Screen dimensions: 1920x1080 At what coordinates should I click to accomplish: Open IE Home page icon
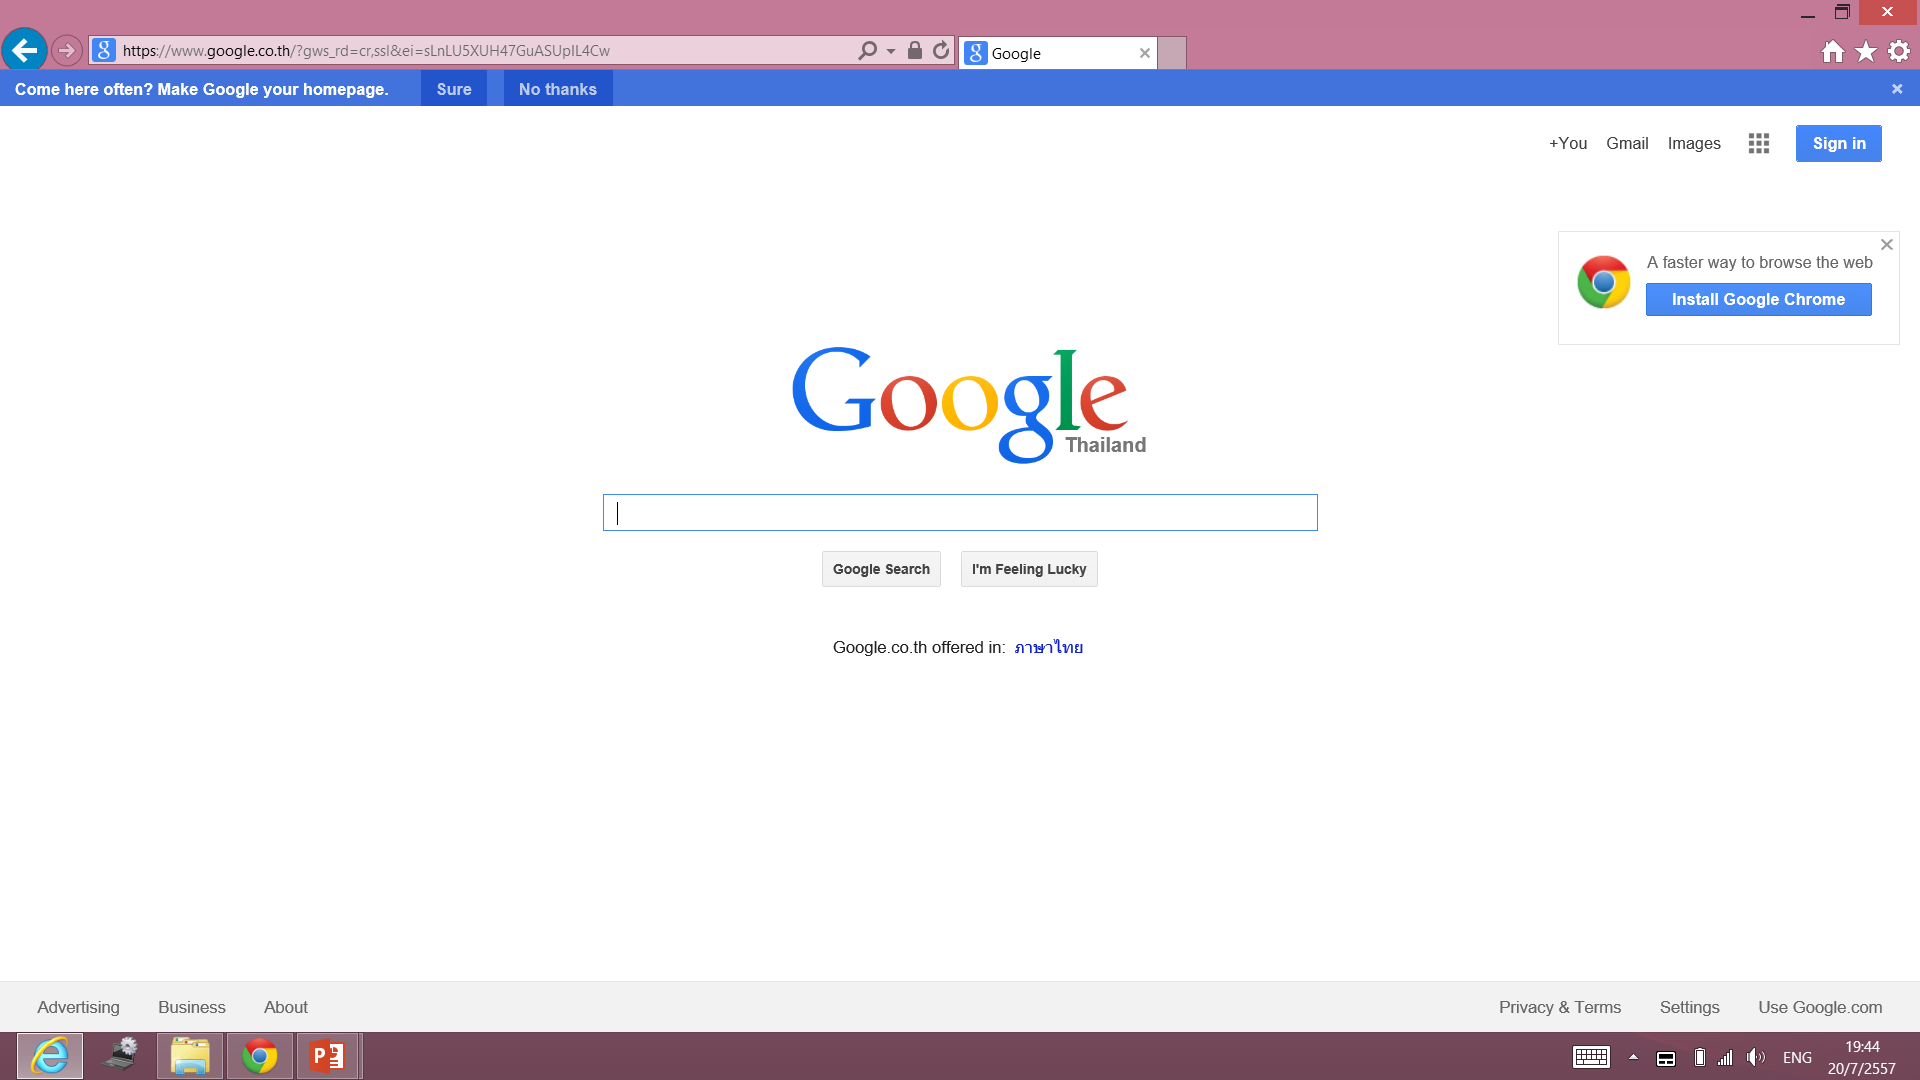pos(1832,52)
